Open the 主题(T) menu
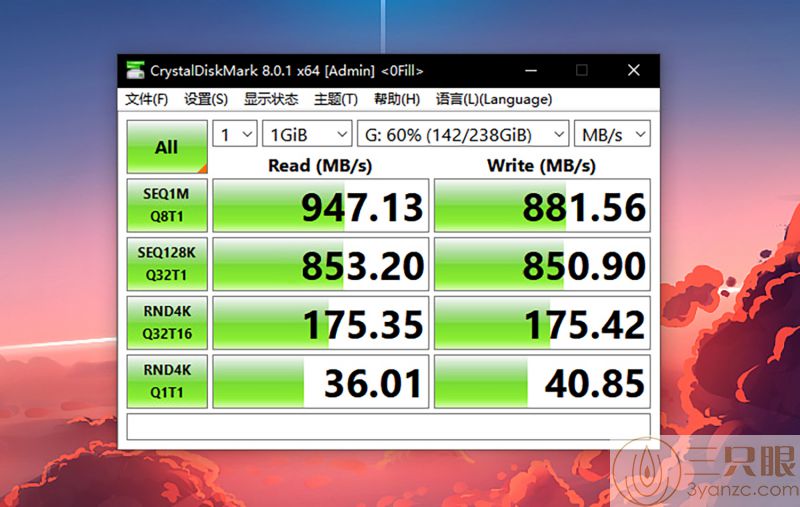 point(336,99)
